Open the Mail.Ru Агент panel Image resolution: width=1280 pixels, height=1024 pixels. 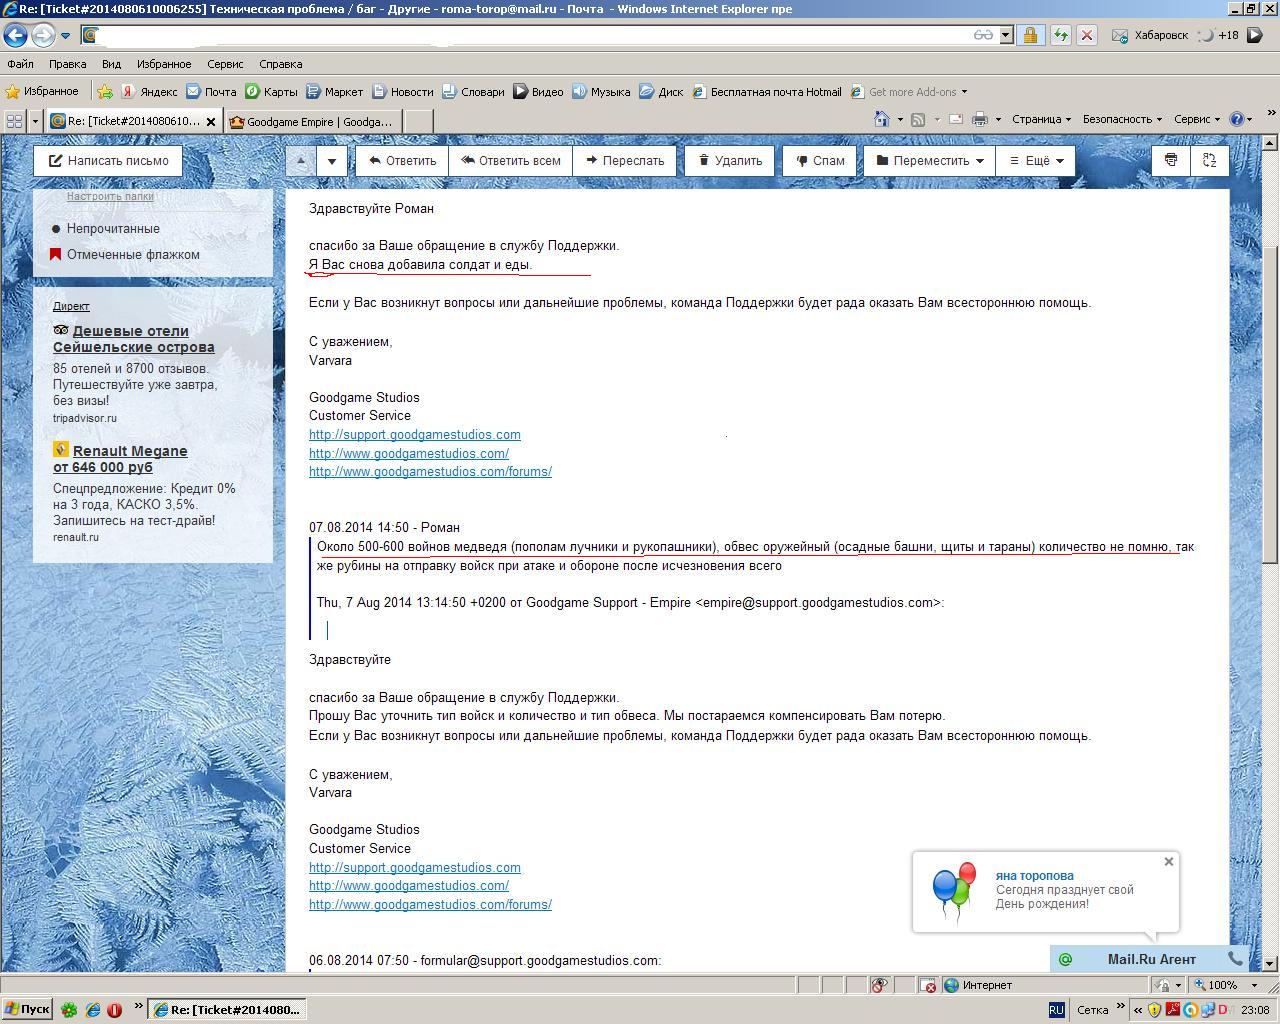pyautogui.click(x=1150, y=959)
